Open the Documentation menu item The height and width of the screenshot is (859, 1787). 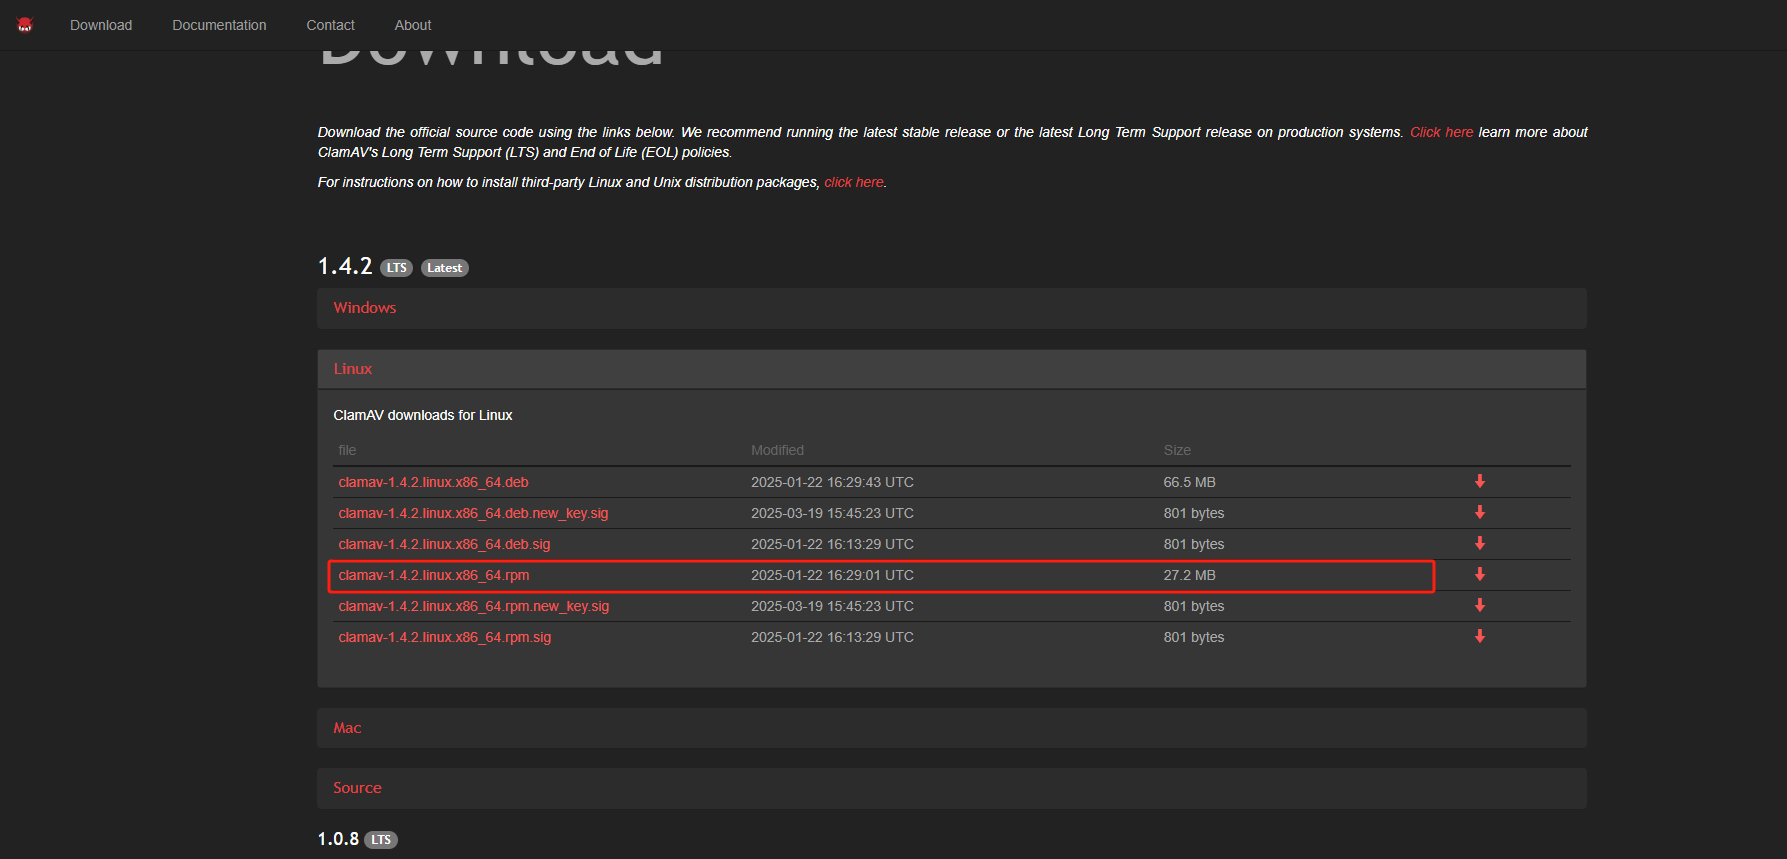[x=219, y=25]
